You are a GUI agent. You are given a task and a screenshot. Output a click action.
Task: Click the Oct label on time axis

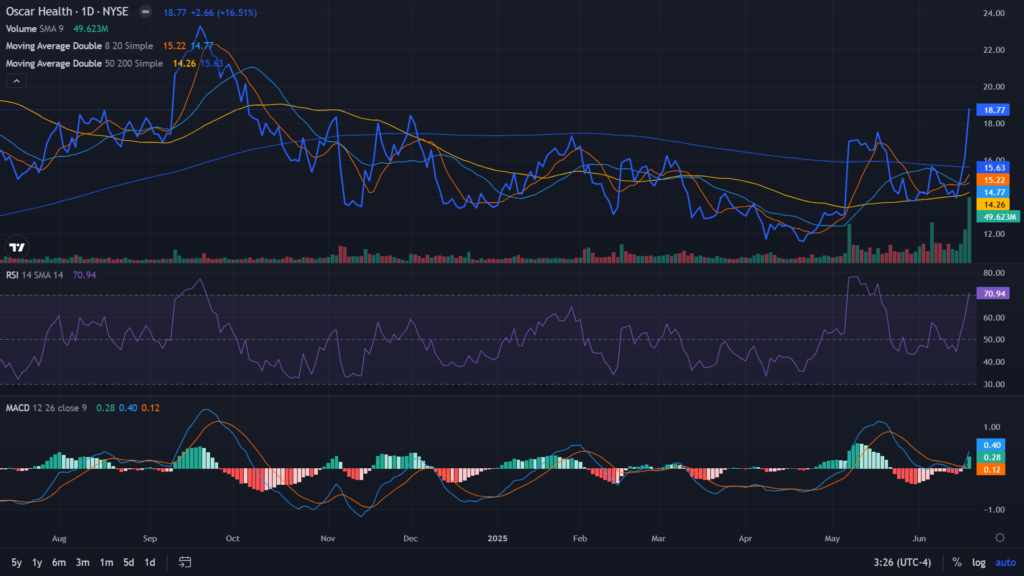coord(232,539)
